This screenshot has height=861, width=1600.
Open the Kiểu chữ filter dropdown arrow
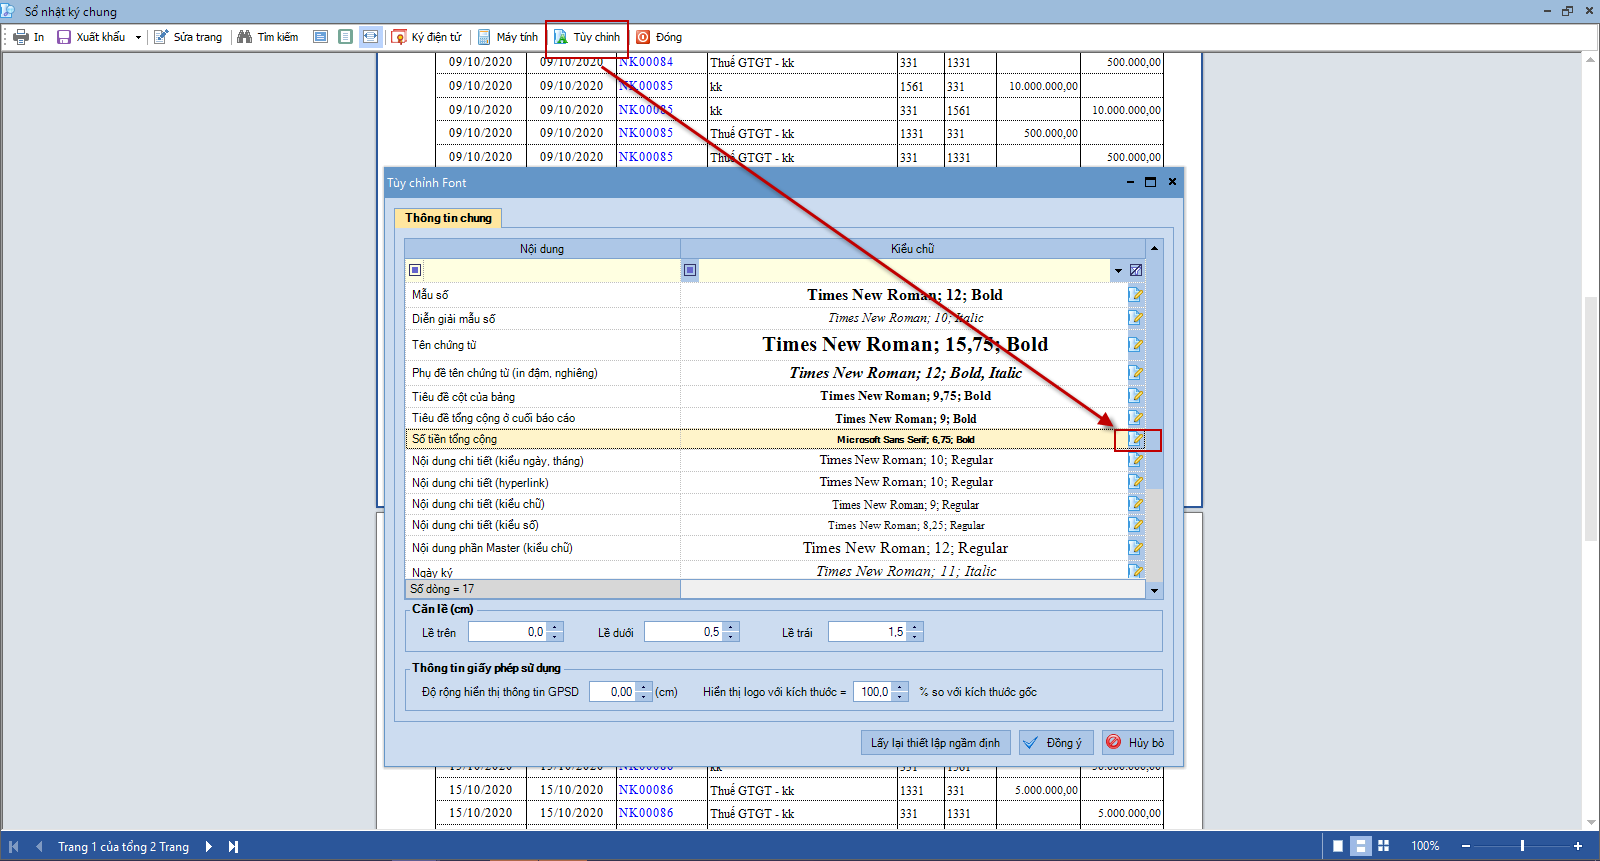point(1118,270)
